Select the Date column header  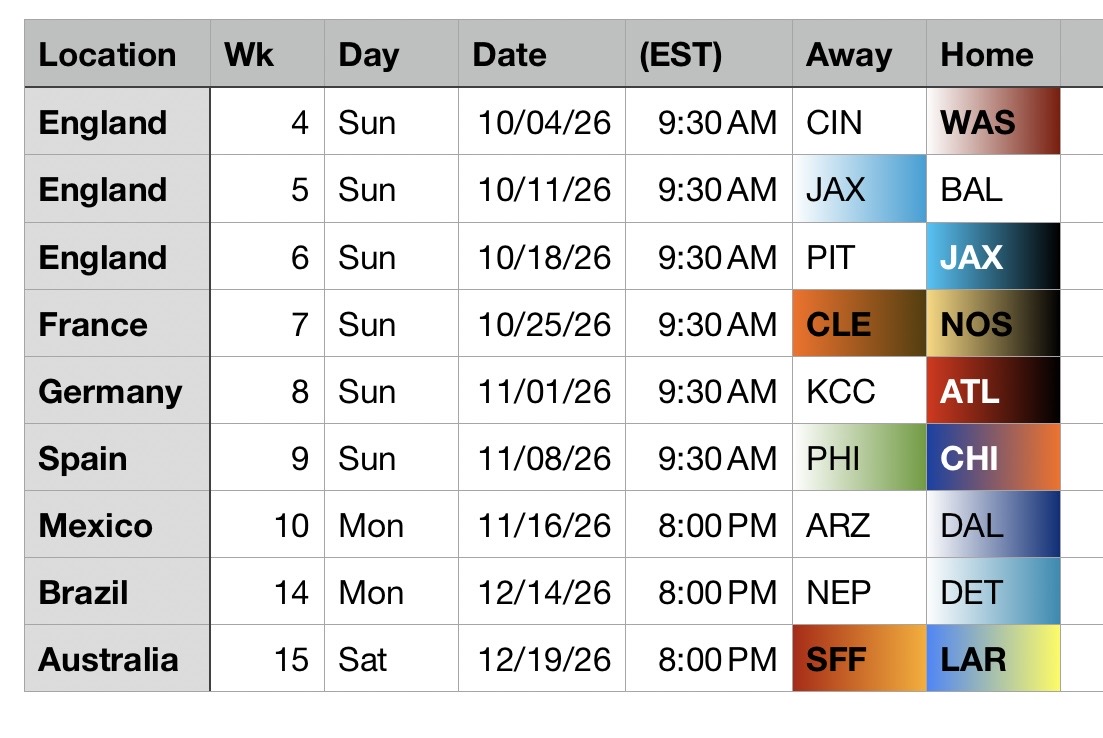click(x=542, y=54)
